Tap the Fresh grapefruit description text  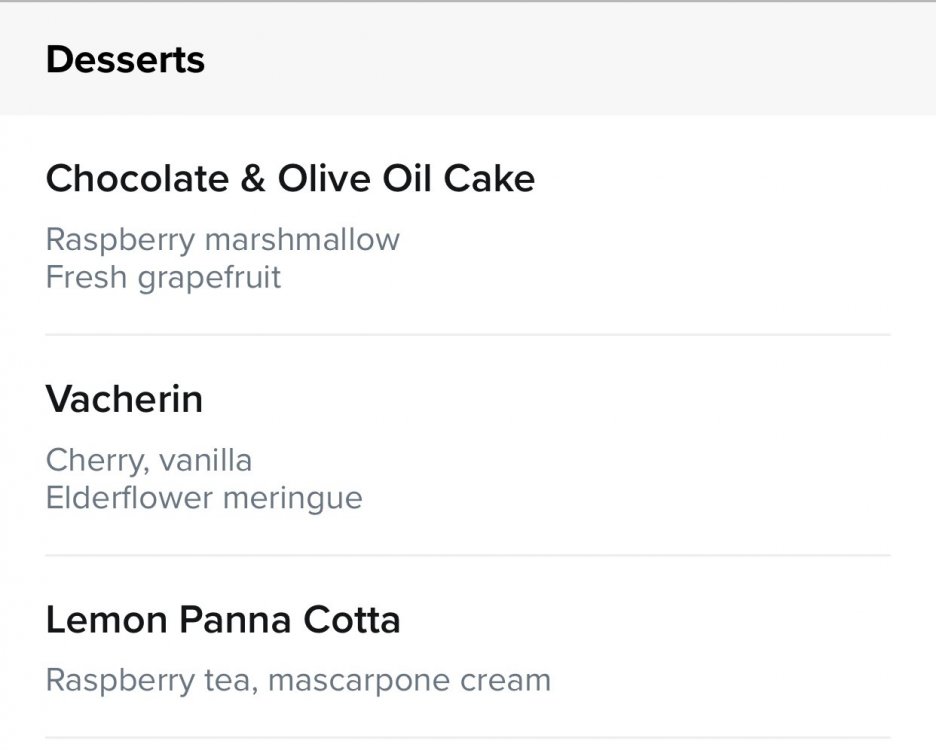coord(163,278)
